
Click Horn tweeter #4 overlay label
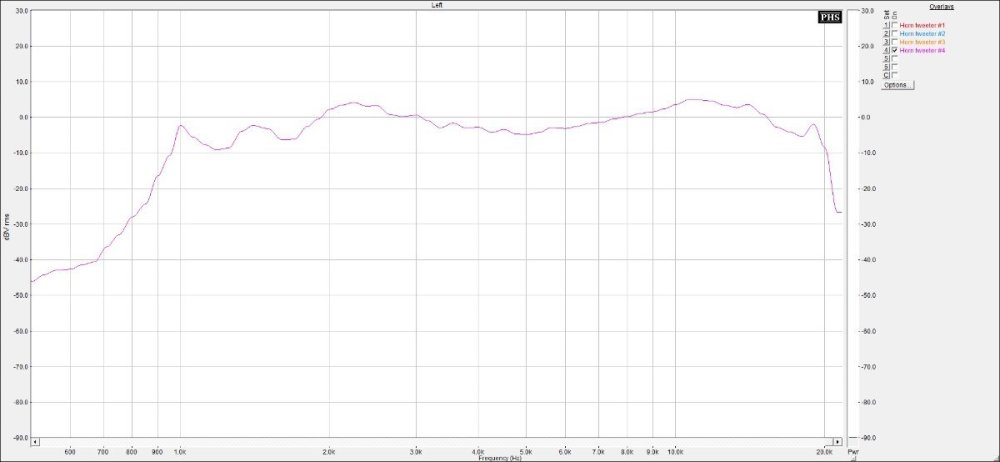click(x=922, y=51)
